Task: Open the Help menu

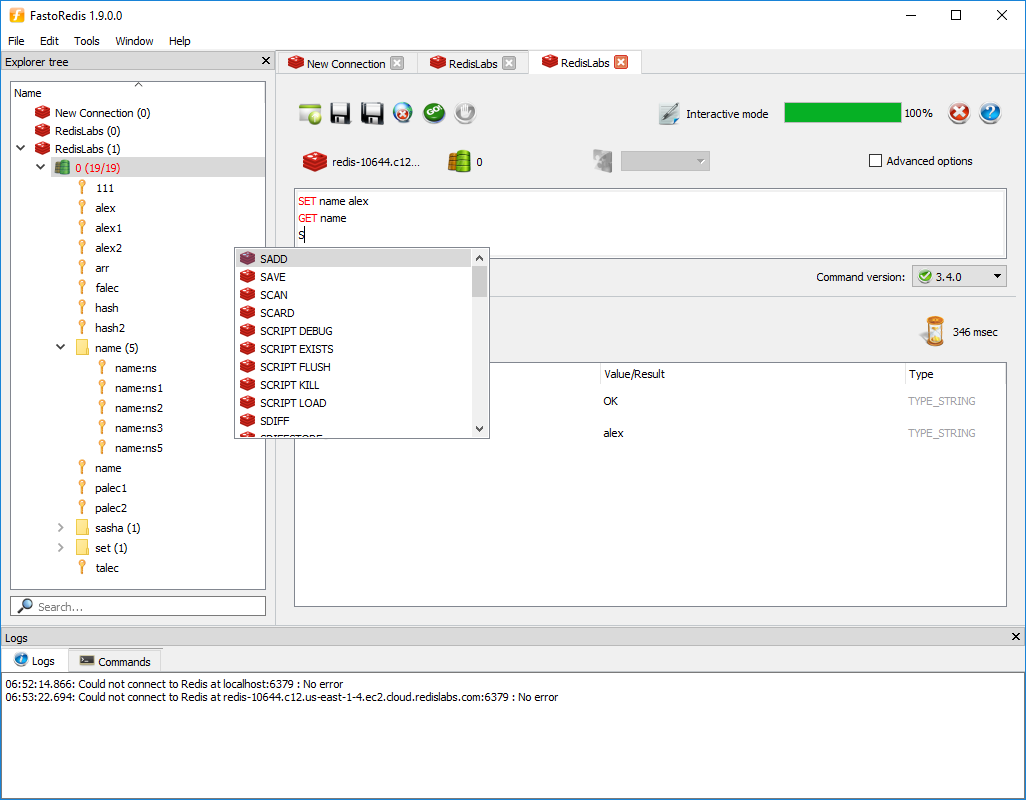Action: point(179,41)
